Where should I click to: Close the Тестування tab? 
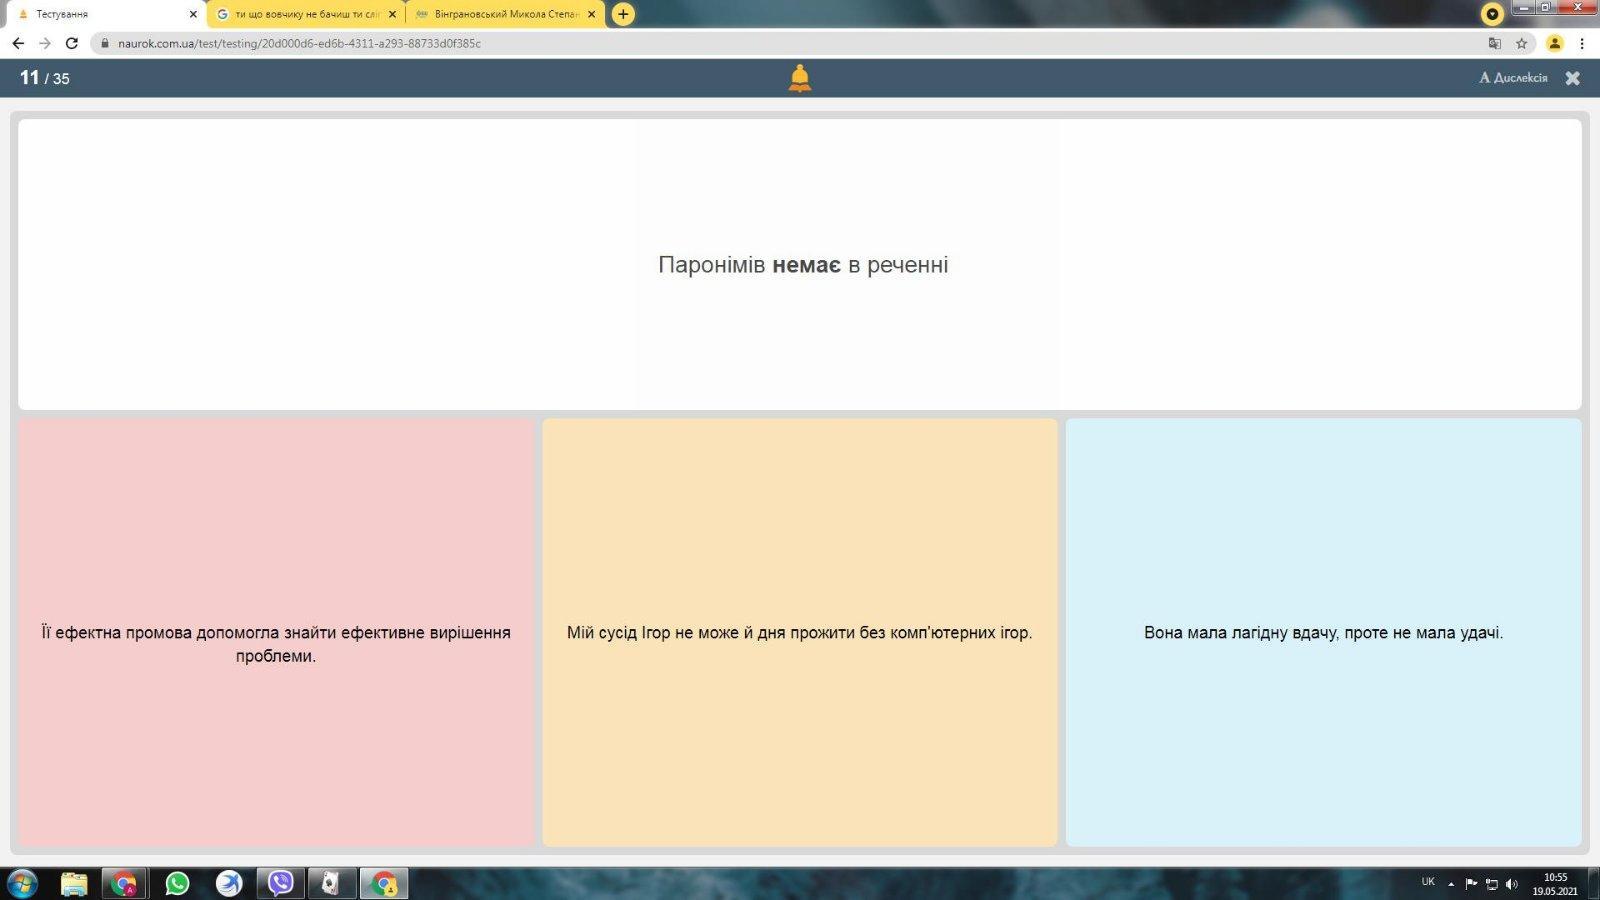(193, 14)
